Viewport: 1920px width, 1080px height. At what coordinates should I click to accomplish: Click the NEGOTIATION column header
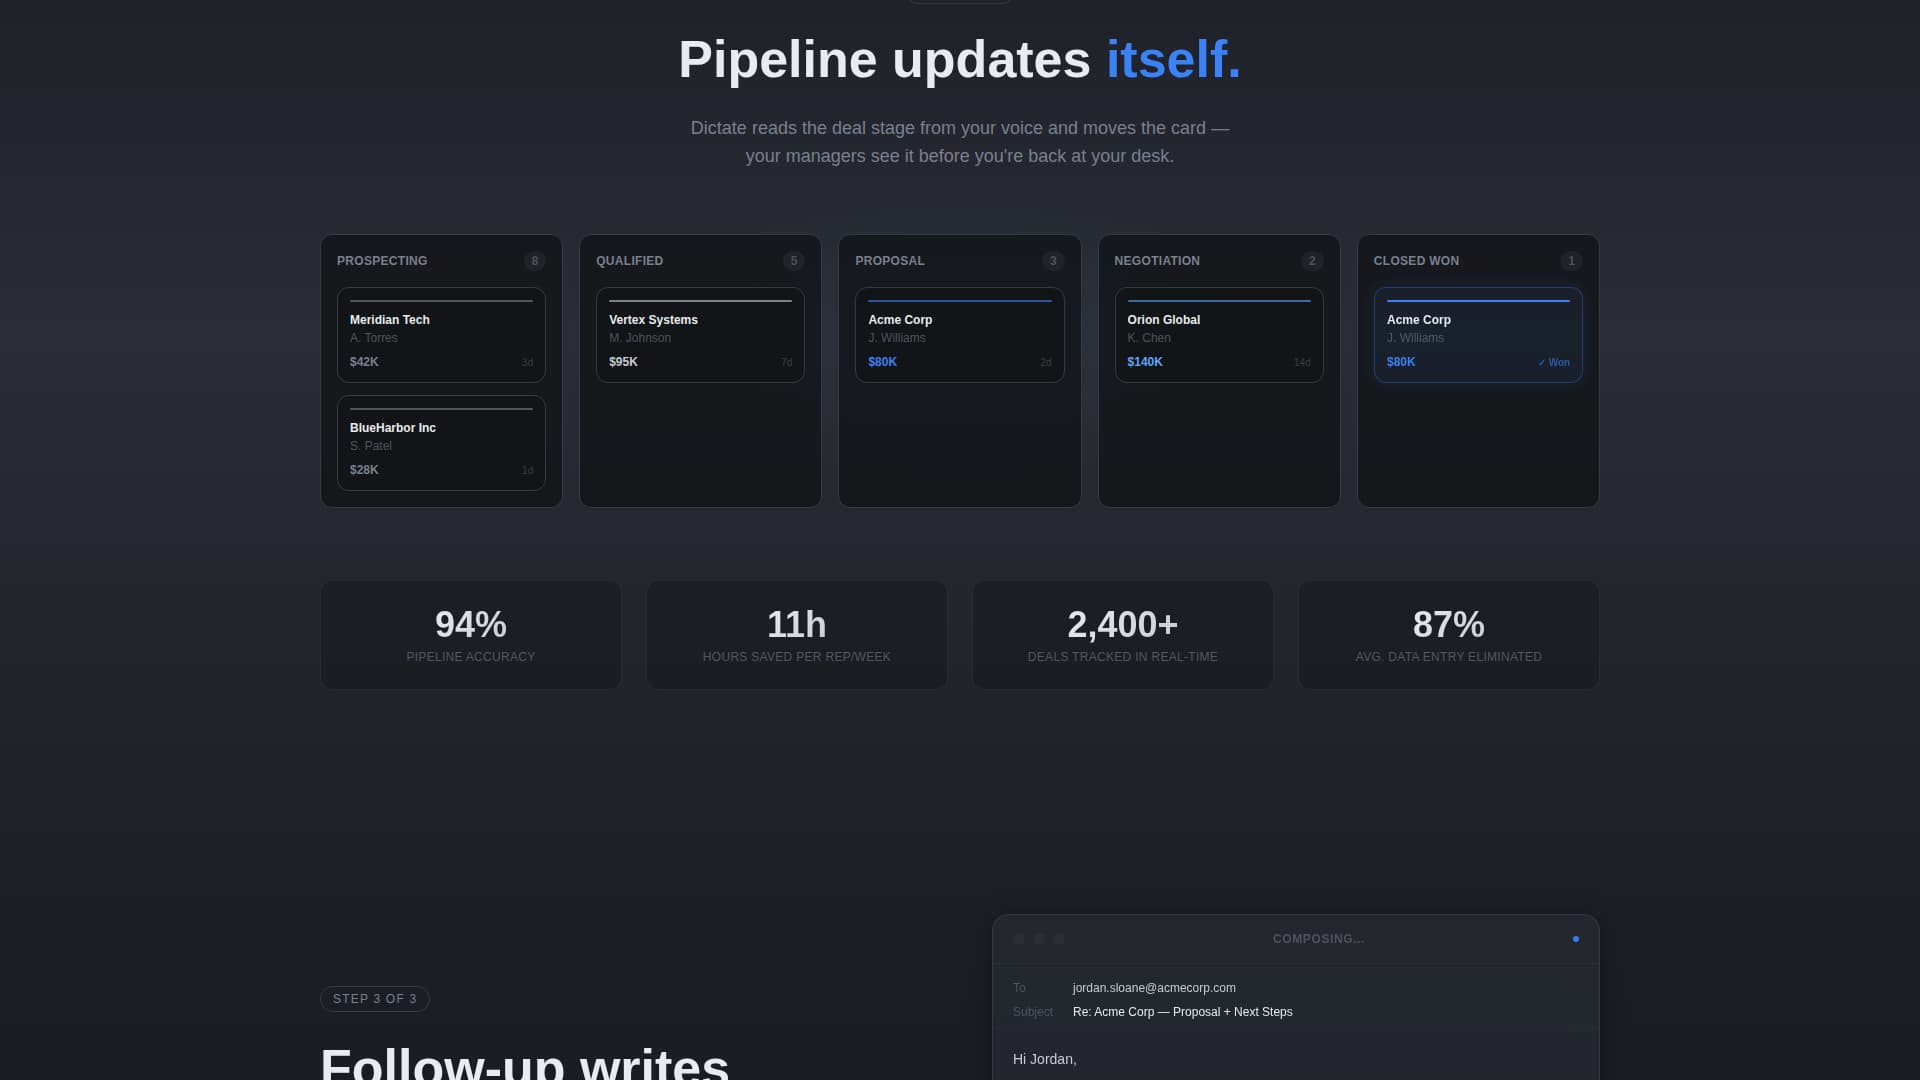click(x=1157, y=261)
